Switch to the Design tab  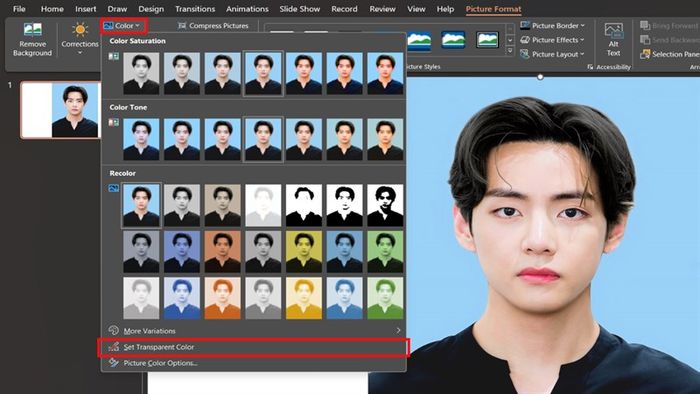(x=151, y=9)
